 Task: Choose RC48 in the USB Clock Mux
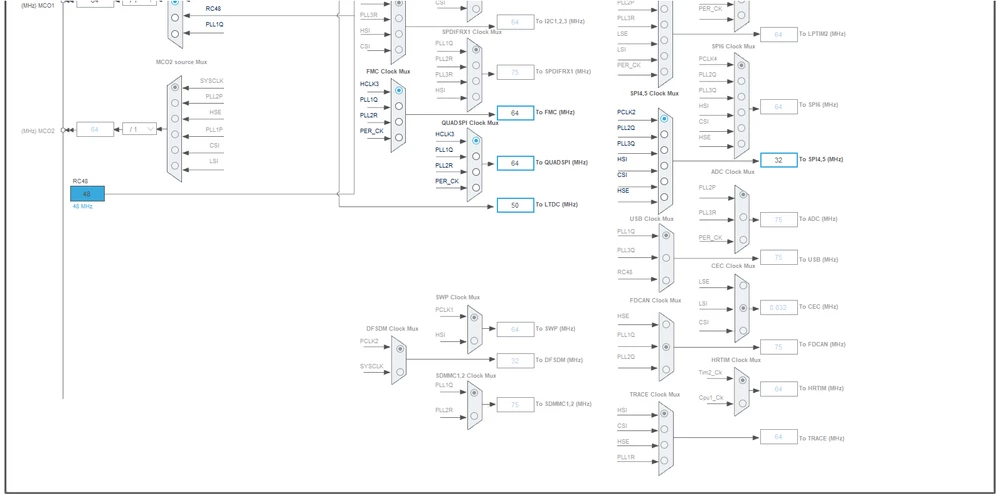pyautogui.click(x=666, y=280)
